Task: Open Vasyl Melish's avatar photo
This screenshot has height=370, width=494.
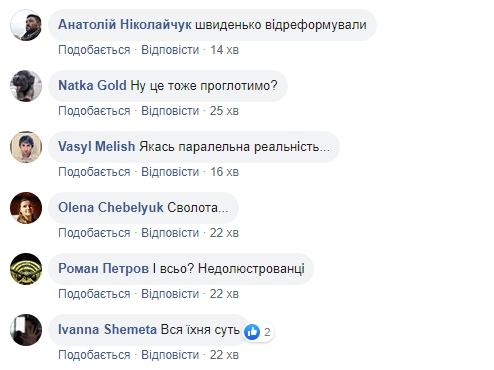Action: [26, 147]
